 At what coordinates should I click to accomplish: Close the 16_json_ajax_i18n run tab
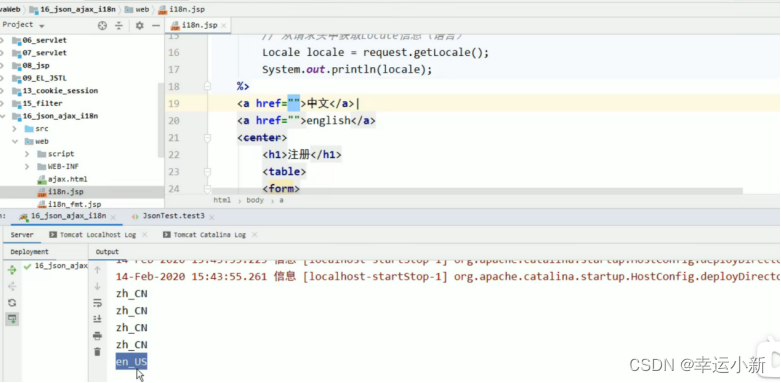click(x=113, y=217)
